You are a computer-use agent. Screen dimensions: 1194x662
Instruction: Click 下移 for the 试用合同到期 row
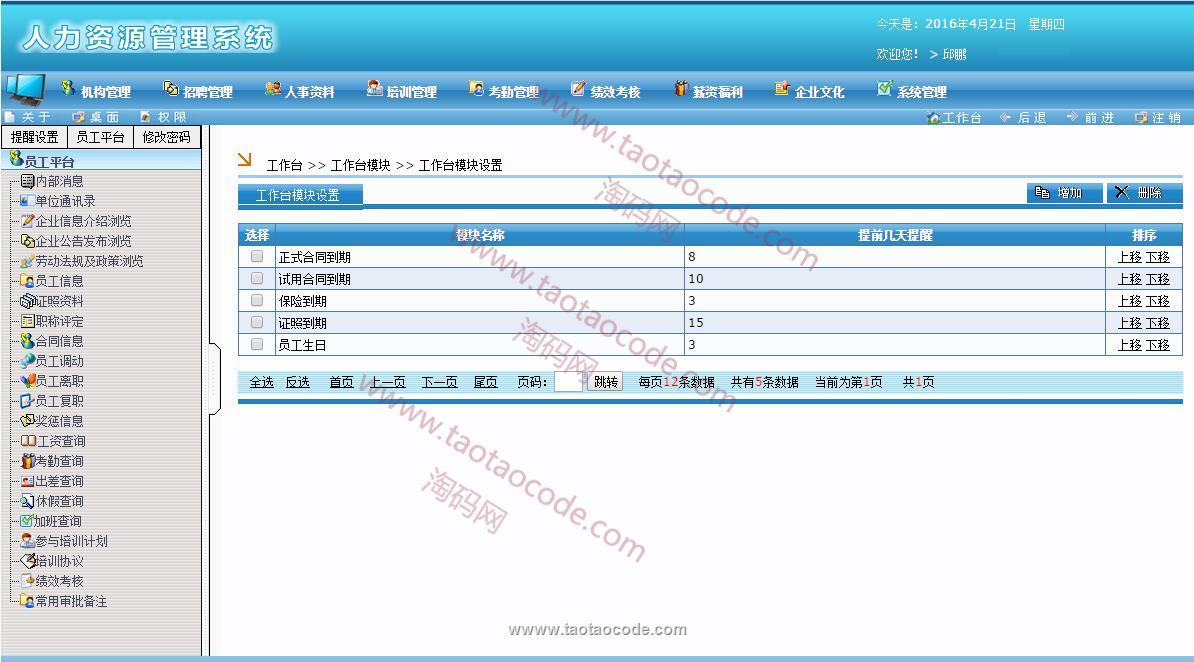[x=1157, y=279]
